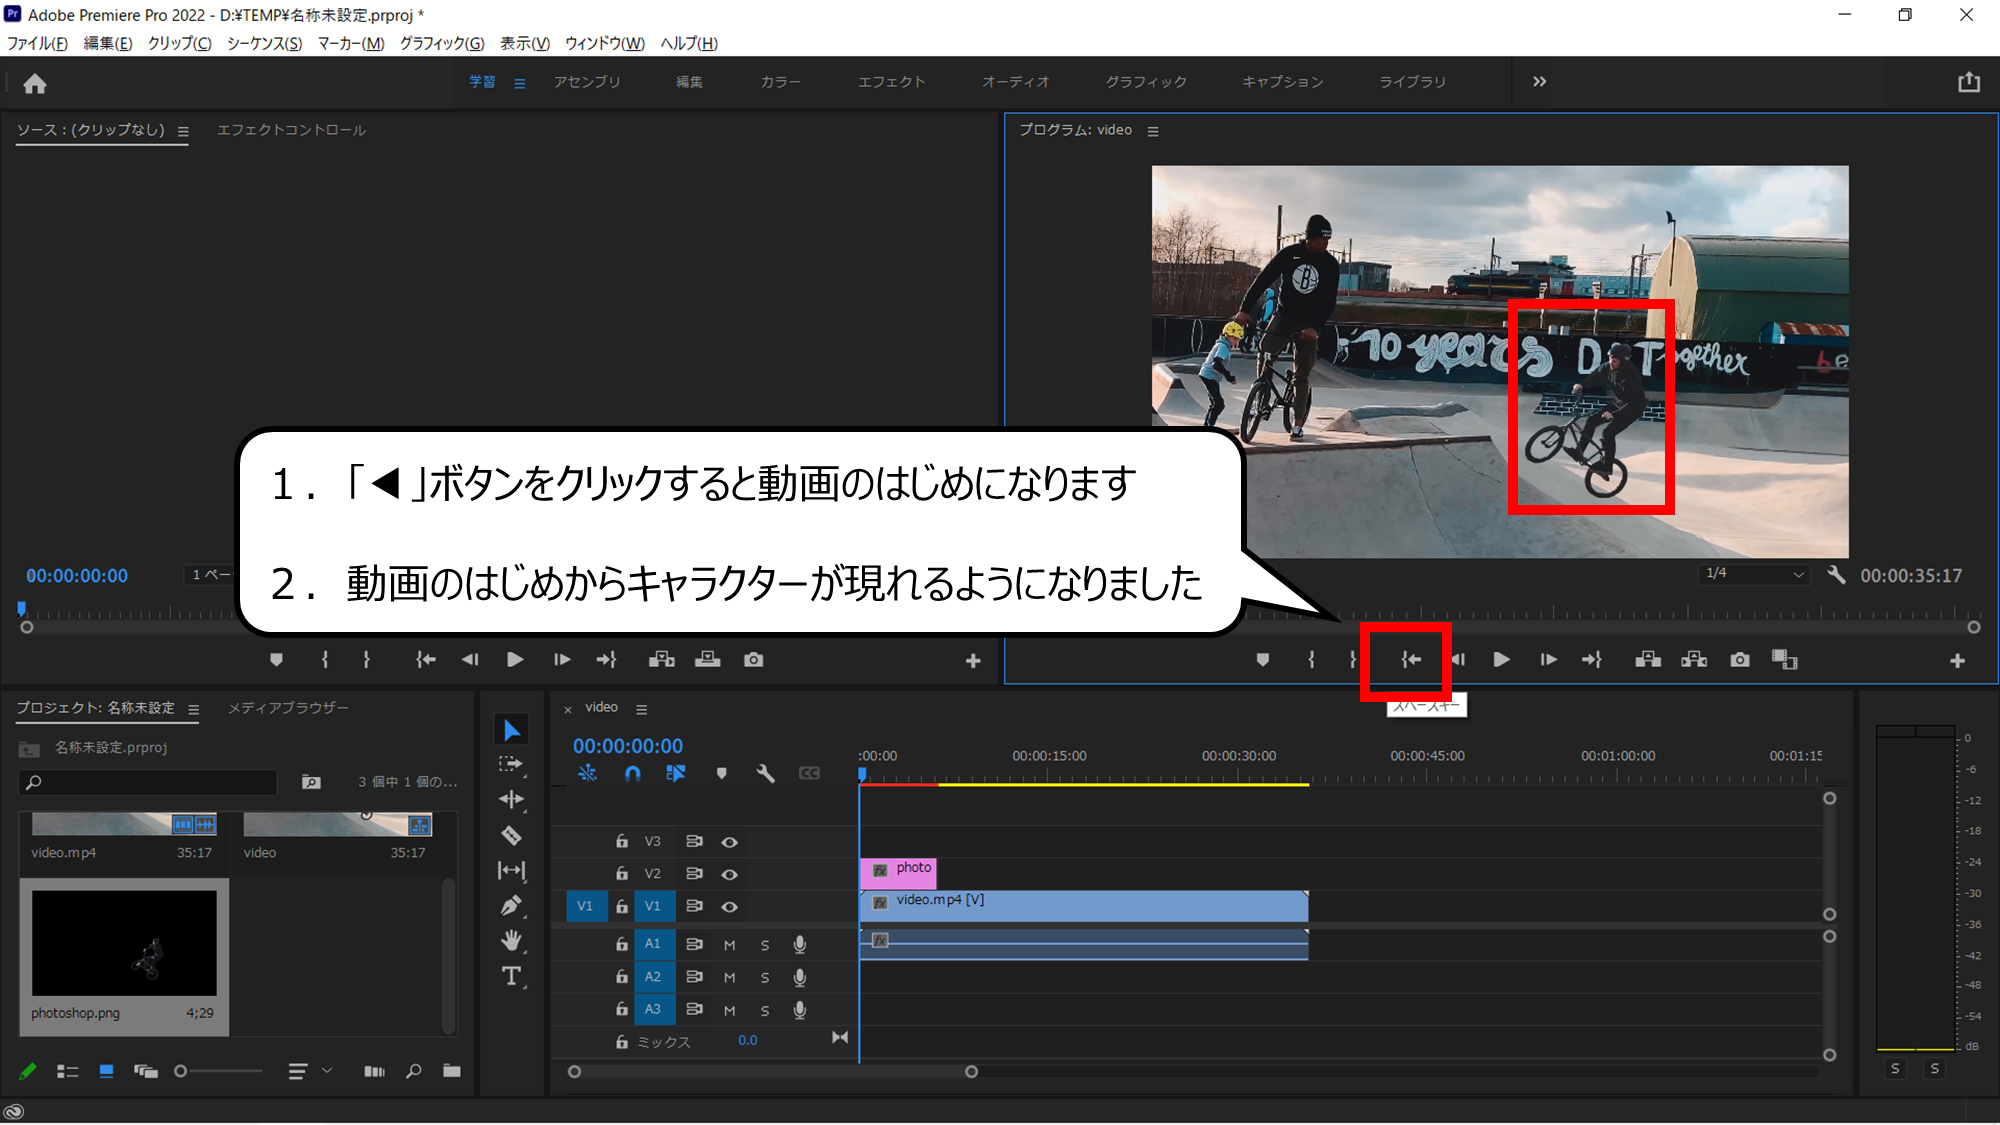Click Overwrite button in Source monitor
The height and width of the screenshot is (1125, 2000).
pos(708,660)
